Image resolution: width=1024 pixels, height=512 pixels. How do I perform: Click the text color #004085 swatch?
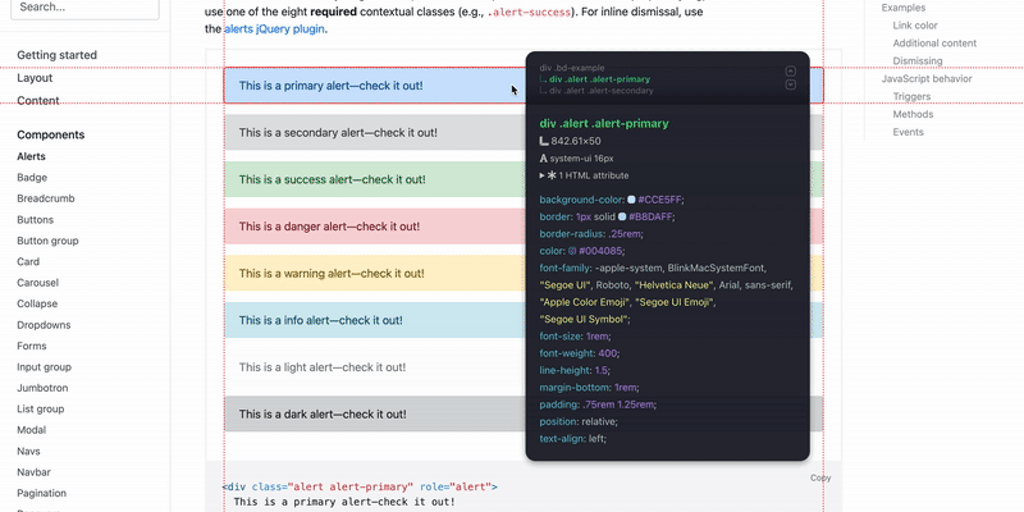[x=572, y=251]
